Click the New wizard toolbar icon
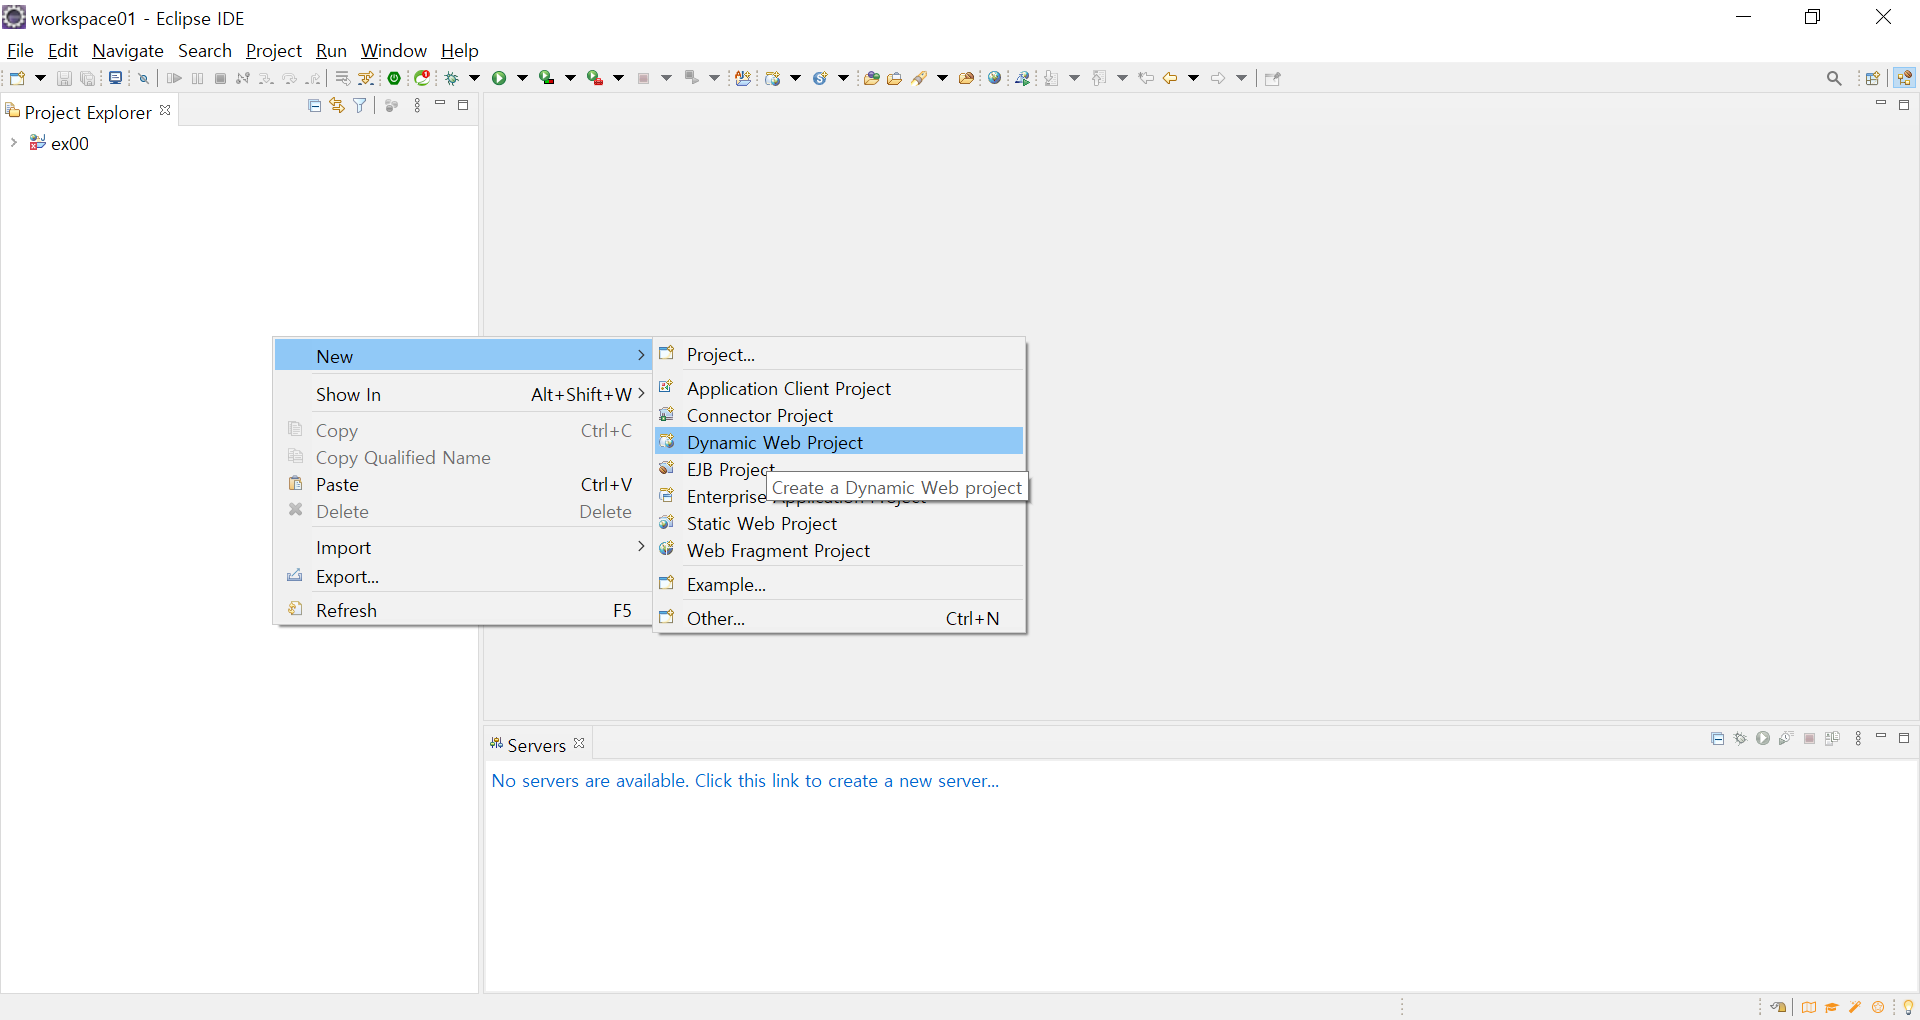 click(x=17, y=78)
